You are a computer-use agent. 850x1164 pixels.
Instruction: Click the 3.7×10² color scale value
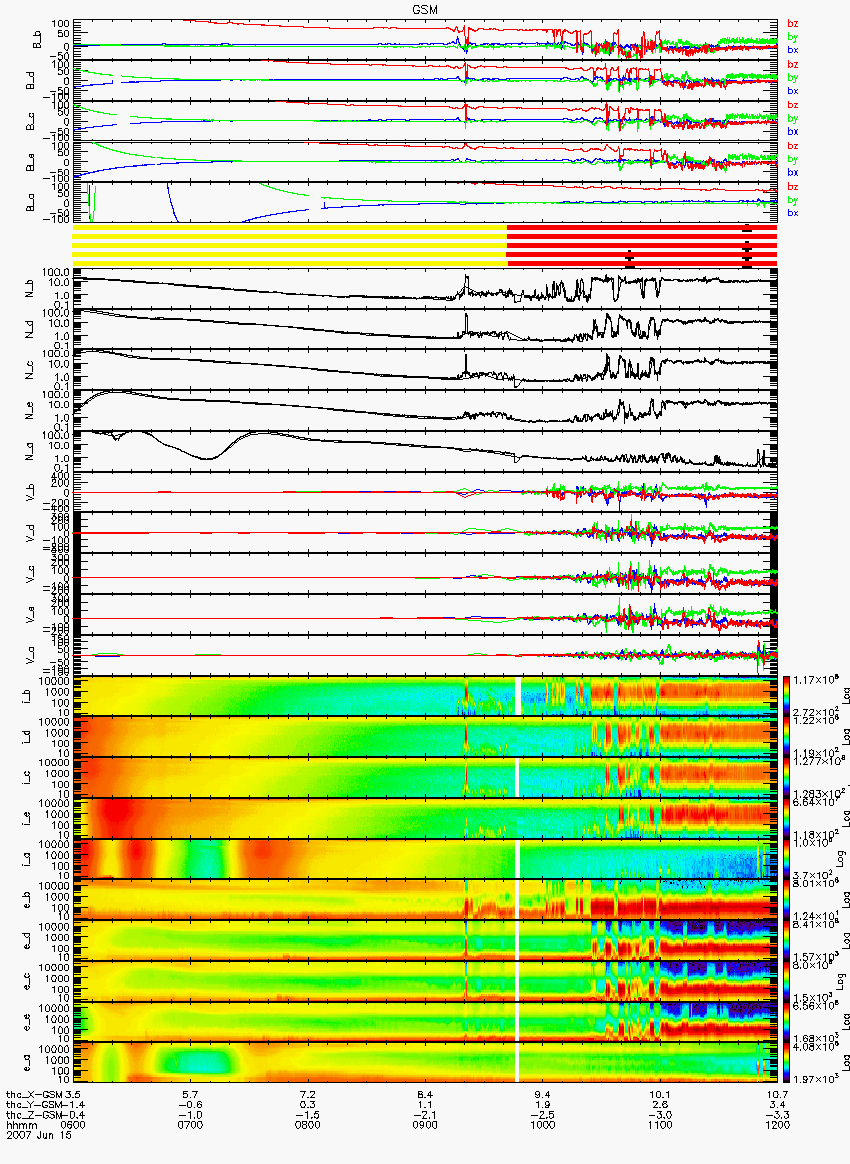(x=811, y=876)
